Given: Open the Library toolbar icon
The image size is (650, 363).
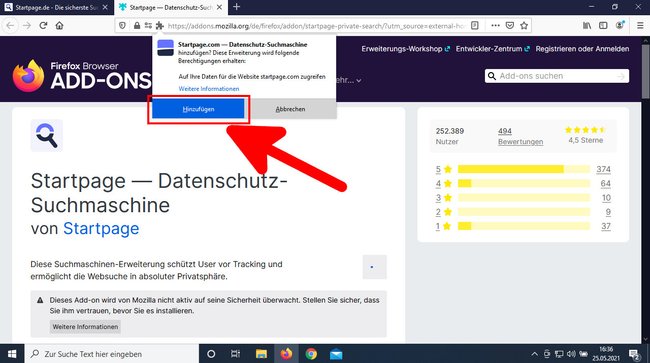Looking at the screenshot, I should pyautogui.click(x=587, y=26).
